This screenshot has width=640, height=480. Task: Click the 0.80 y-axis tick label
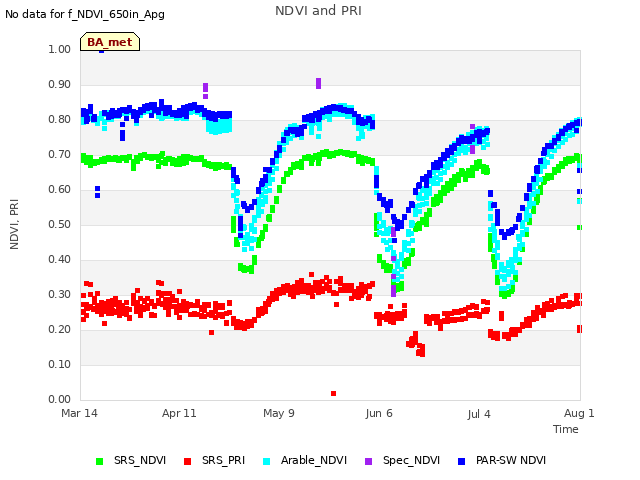pos(60,120)
